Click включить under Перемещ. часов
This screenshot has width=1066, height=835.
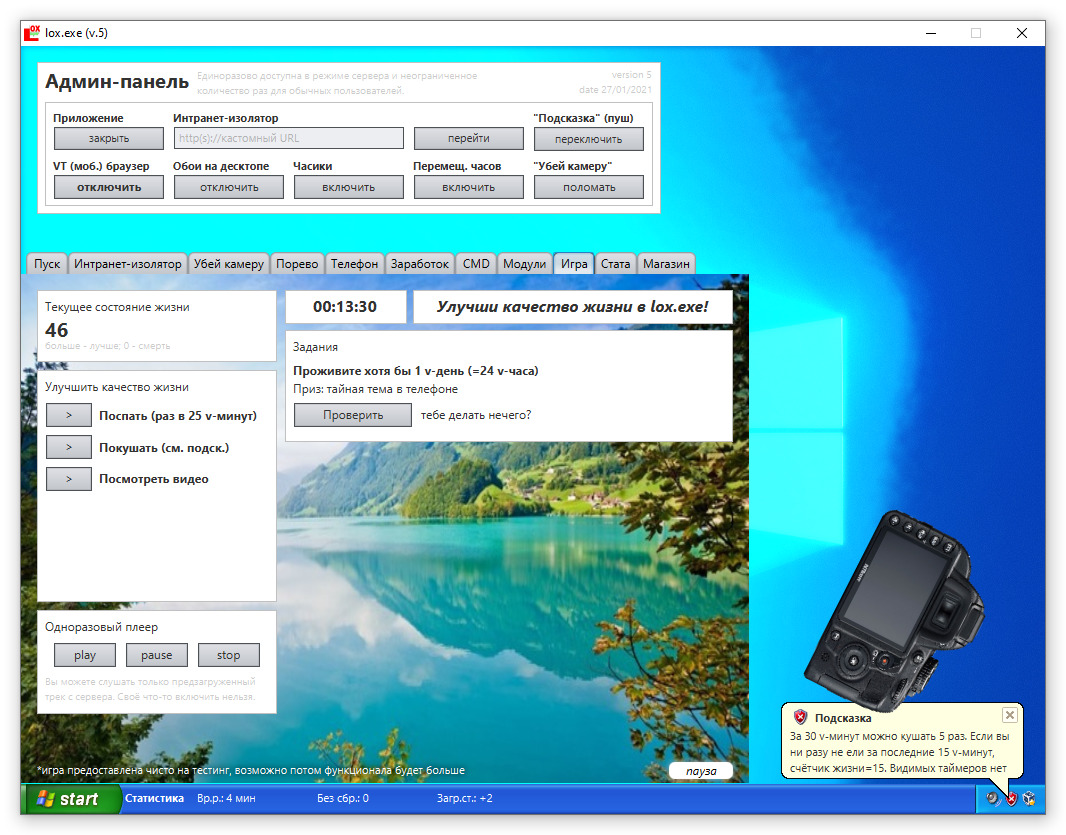click(x=468, y=187)
